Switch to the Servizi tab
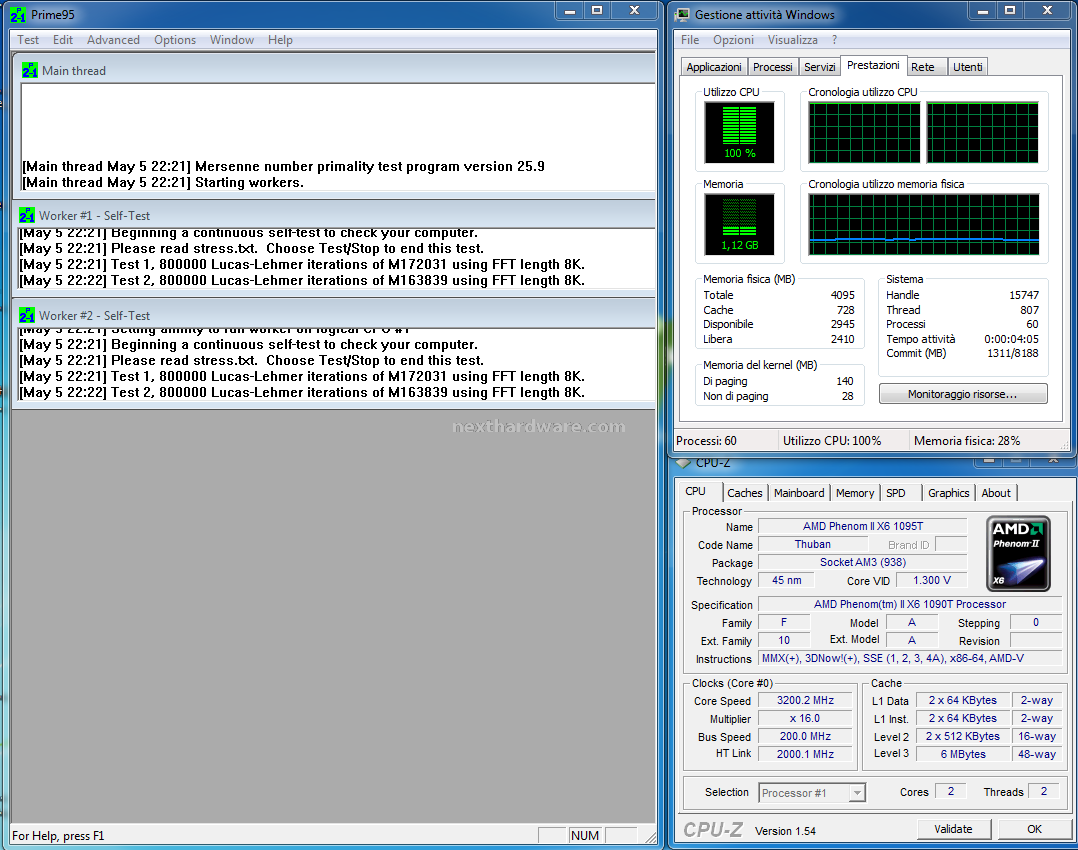Viewport: 1078px width, 850px height. coord(820,67)
